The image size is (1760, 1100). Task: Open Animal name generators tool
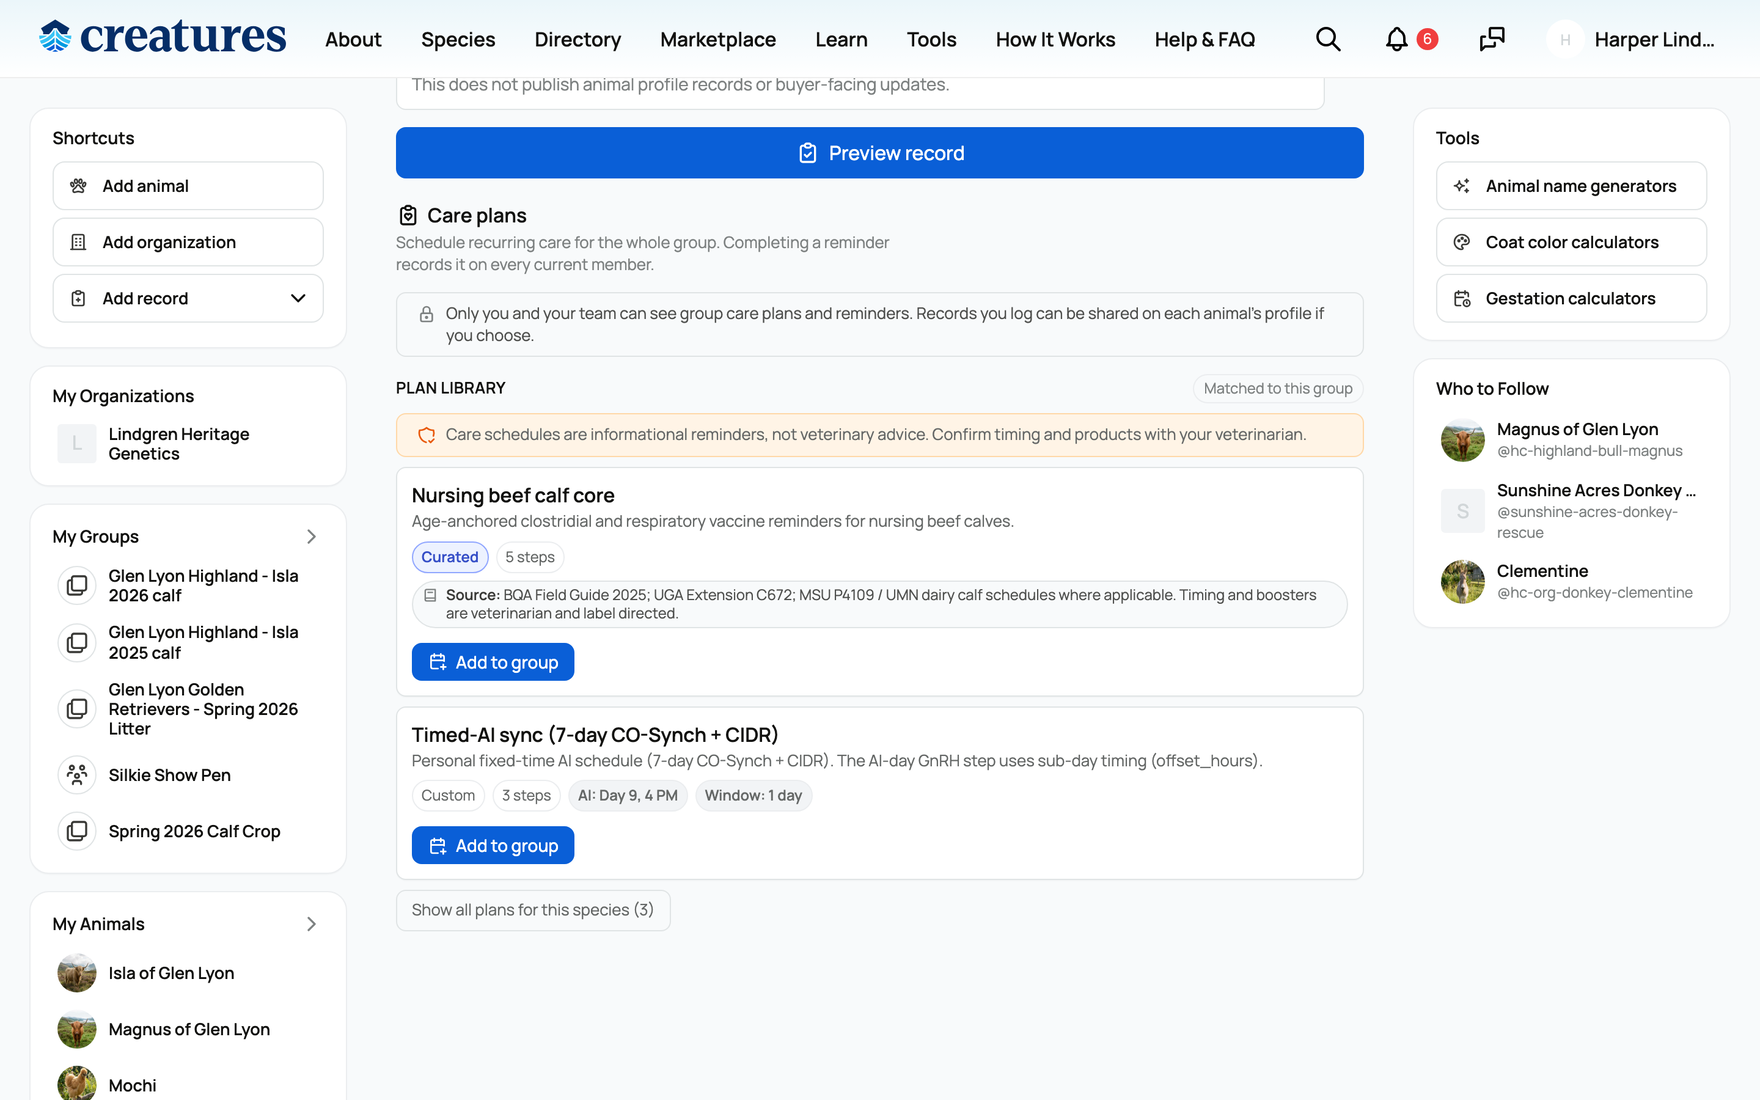coord(1571,186)
